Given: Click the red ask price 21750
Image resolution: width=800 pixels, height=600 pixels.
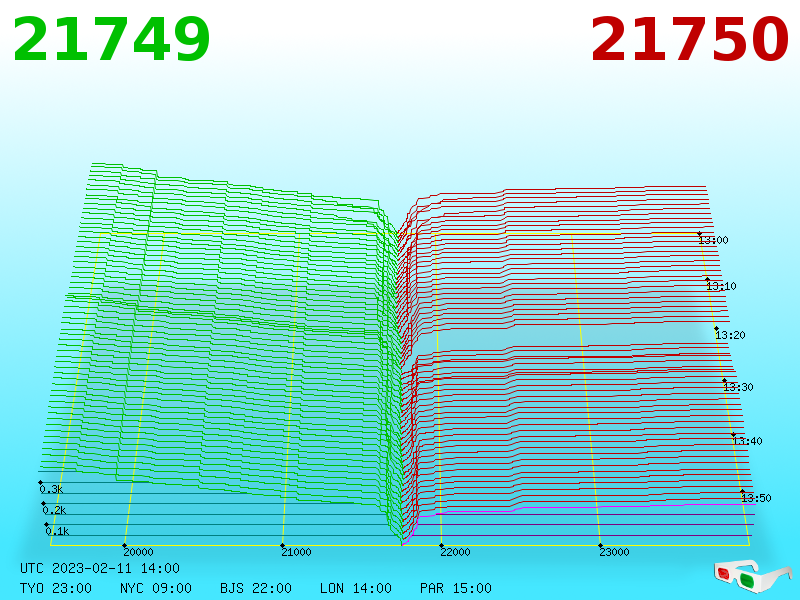Looking at the screenshot, I should pos(689,39).
